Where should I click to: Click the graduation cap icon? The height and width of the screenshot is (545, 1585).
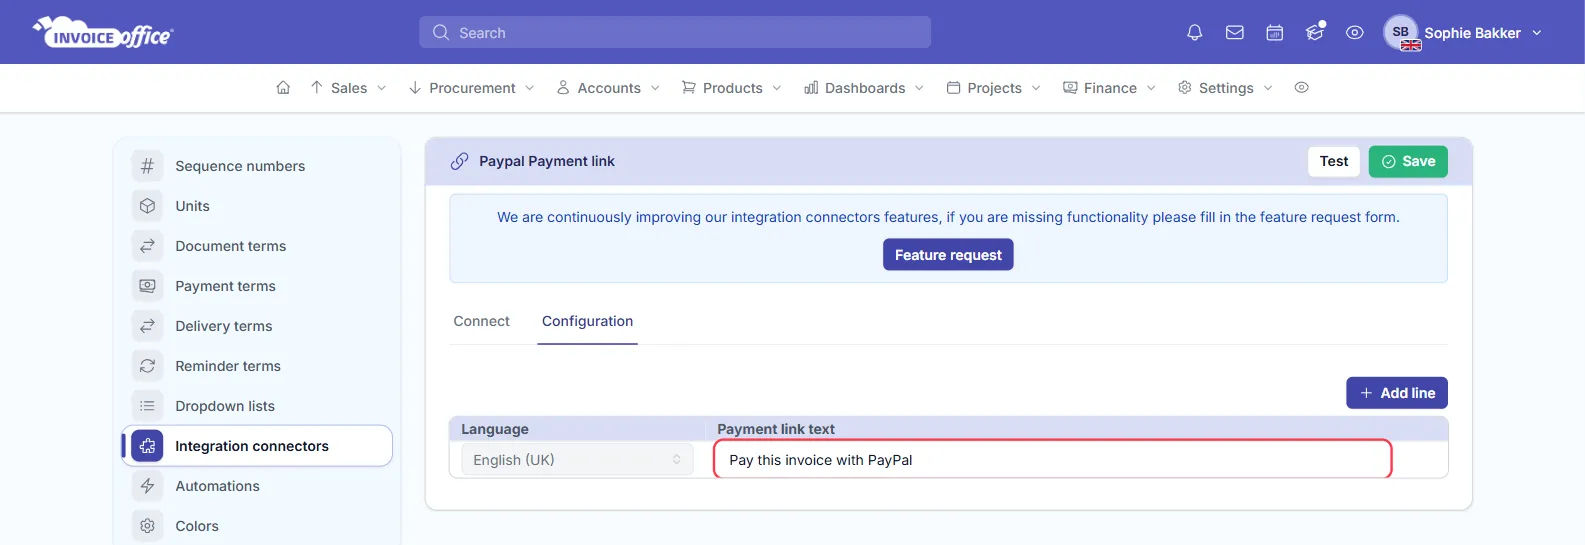[x=1315, y=32]
